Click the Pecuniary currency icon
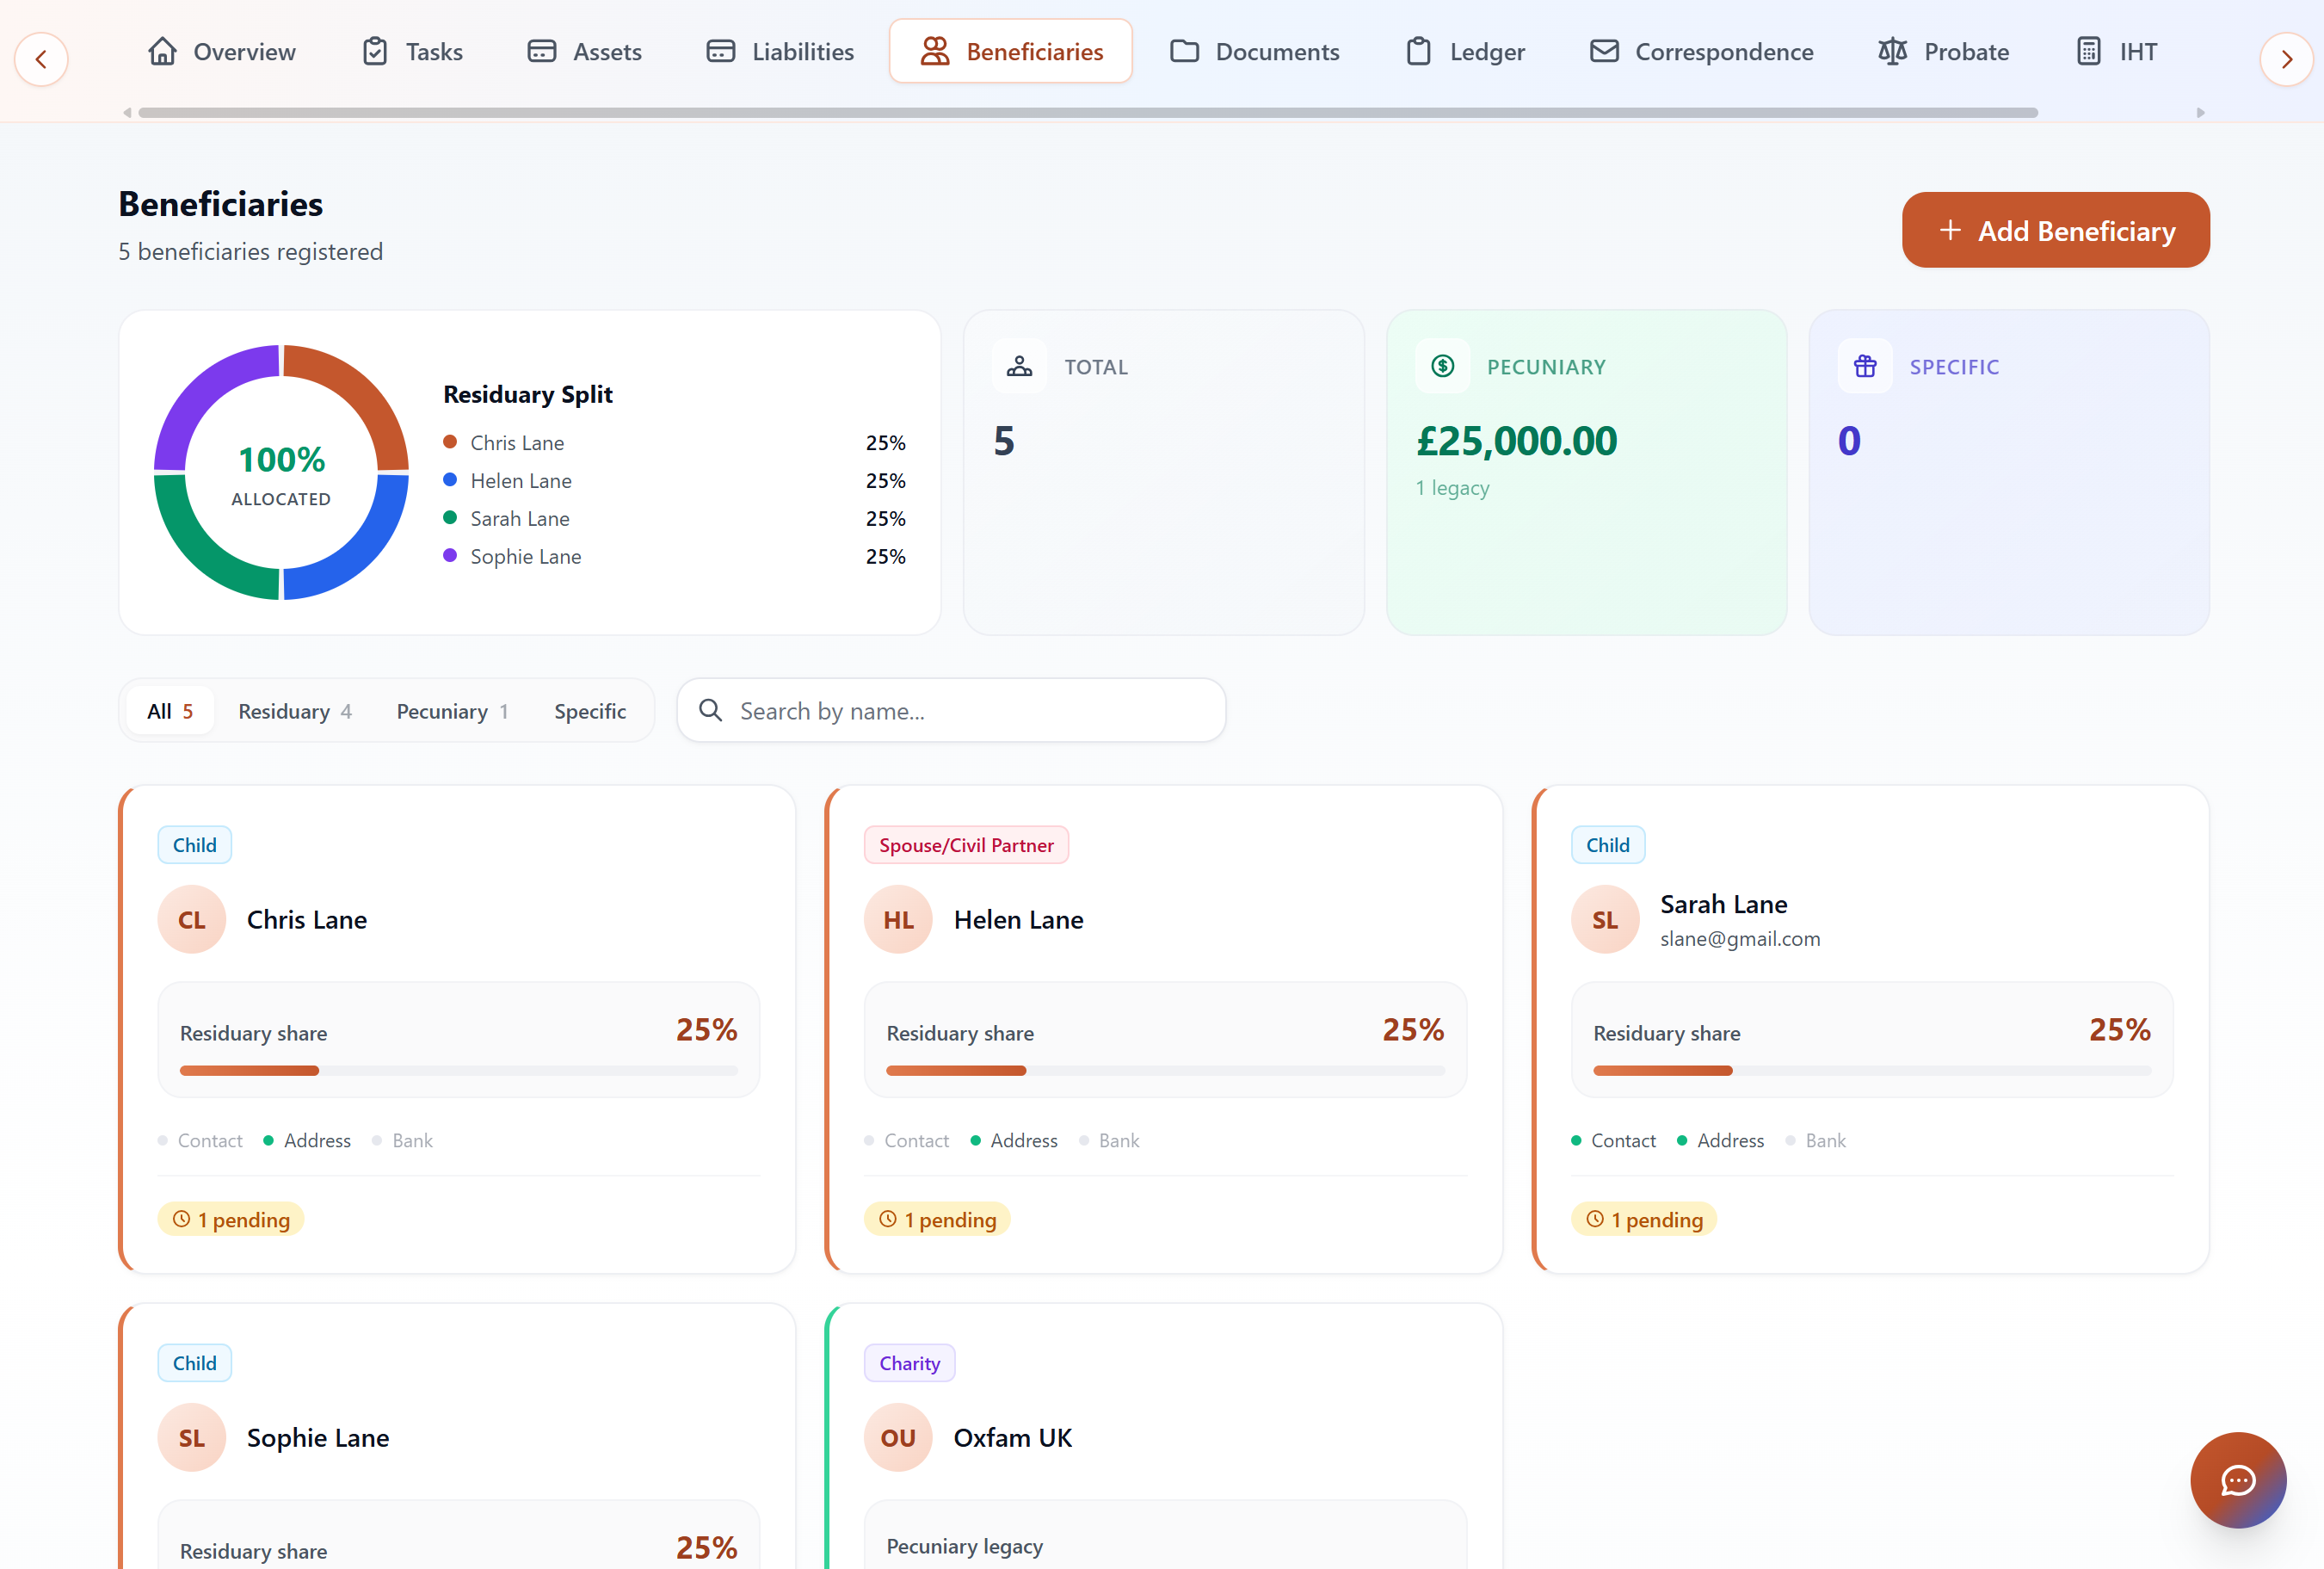The height and width of the screenshot is (1569, 2324). tap(1442, 366)
